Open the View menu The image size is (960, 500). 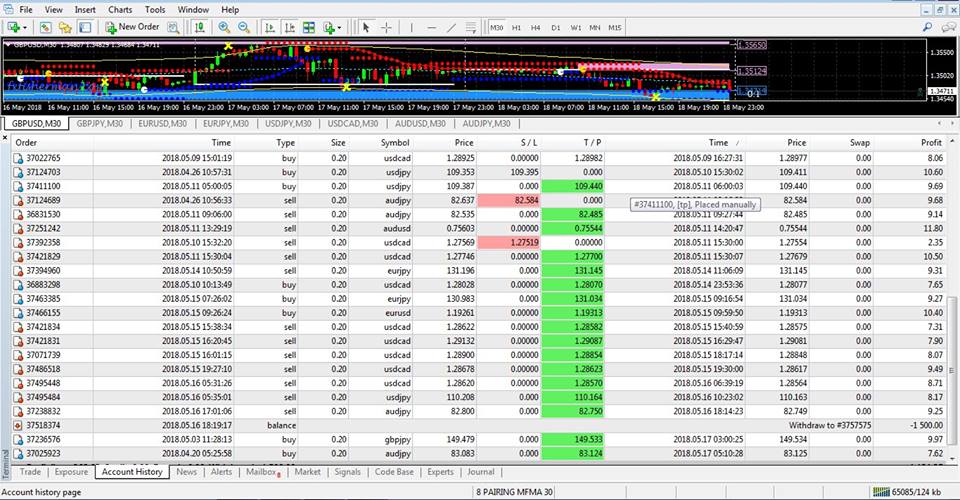tap(53, 10)
